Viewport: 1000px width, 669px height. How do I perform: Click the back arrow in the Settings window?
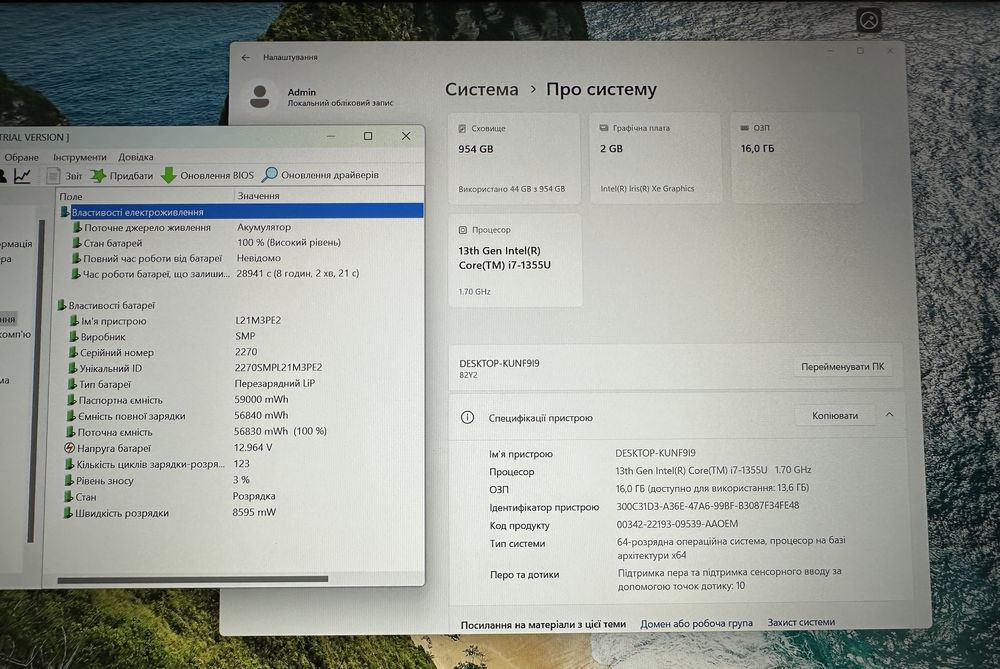pyautogui.click(x=246, y=57)
